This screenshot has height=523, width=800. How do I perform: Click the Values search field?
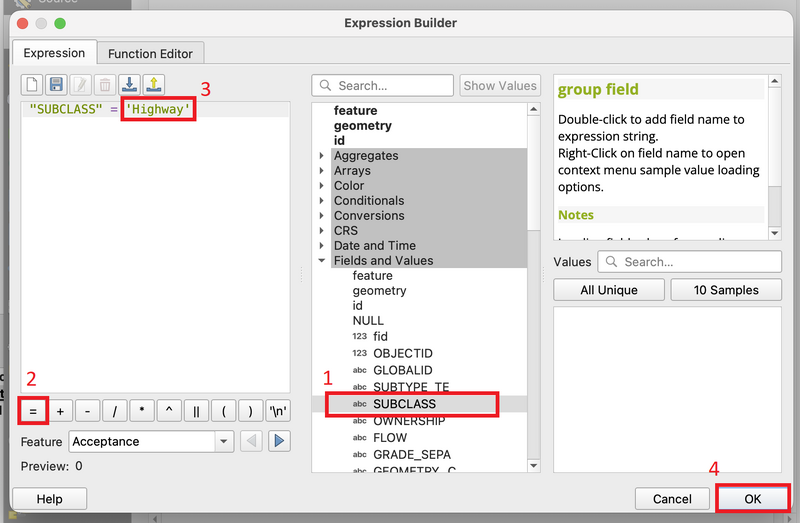pos(689,262)
